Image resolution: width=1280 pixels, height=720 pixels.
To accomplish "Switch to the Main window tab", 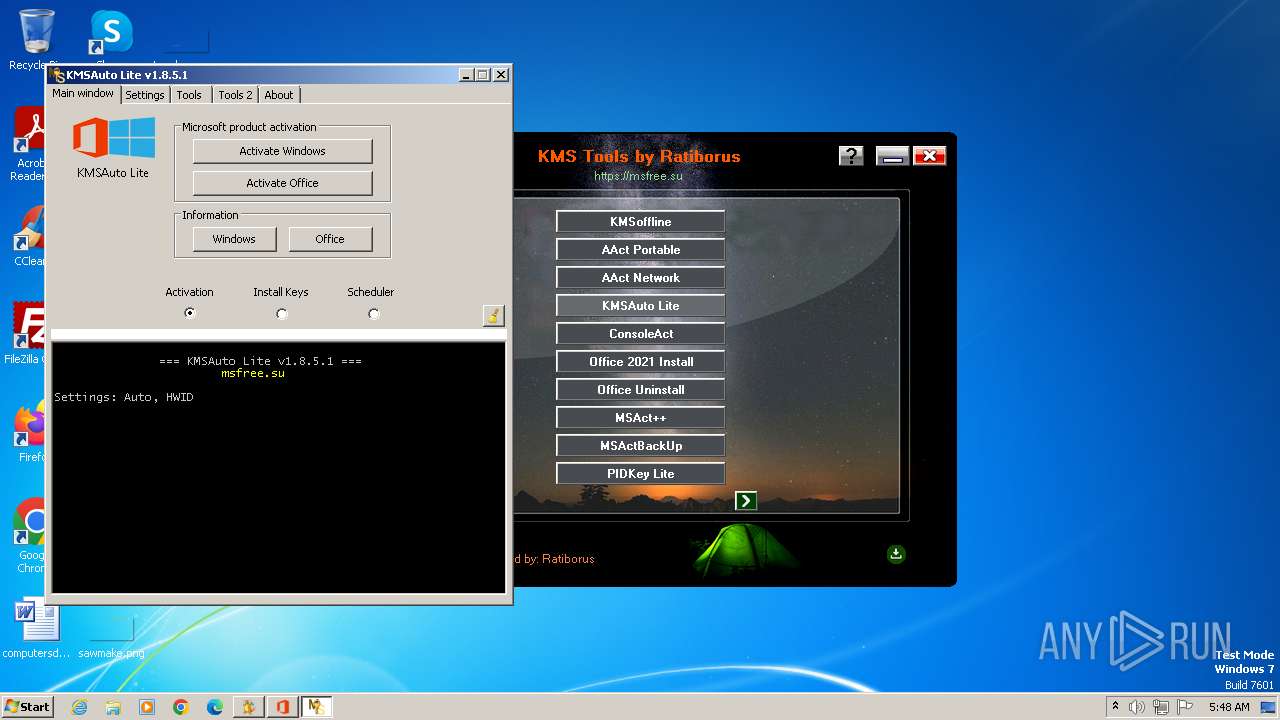I will pyautogui.click(x=83, y=94).
